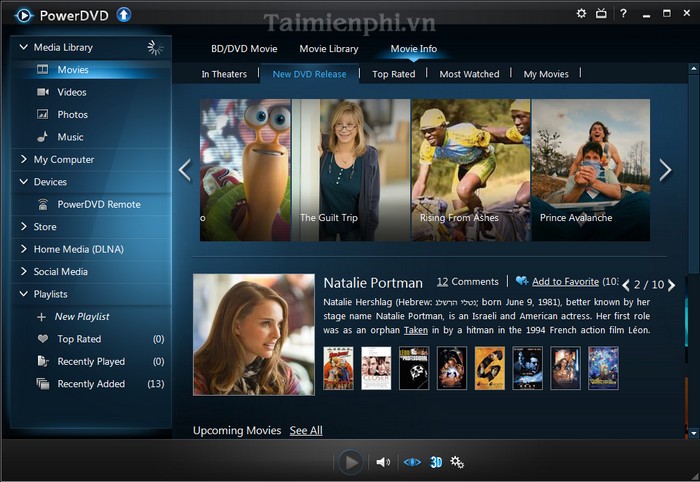This screenshot has width=700, height=482.
Task: Open Prince Avalanche poster
Action: pyautogui.click(x=591, y=170)
